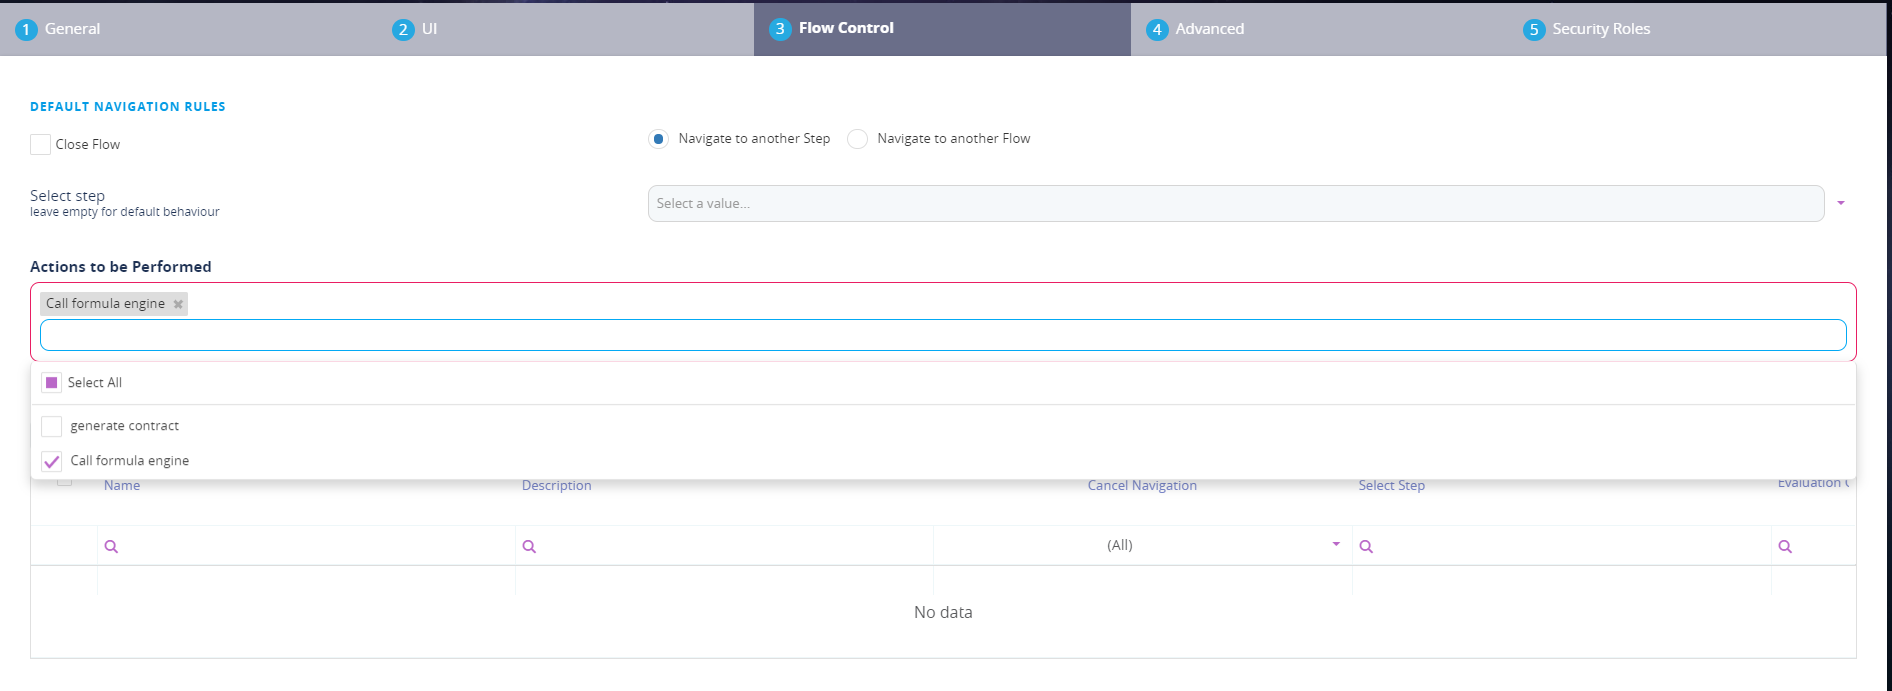Uncheck Call formula engine in dropdown list
Viewport: 1892px width, 691px height.
click(52, 461)
